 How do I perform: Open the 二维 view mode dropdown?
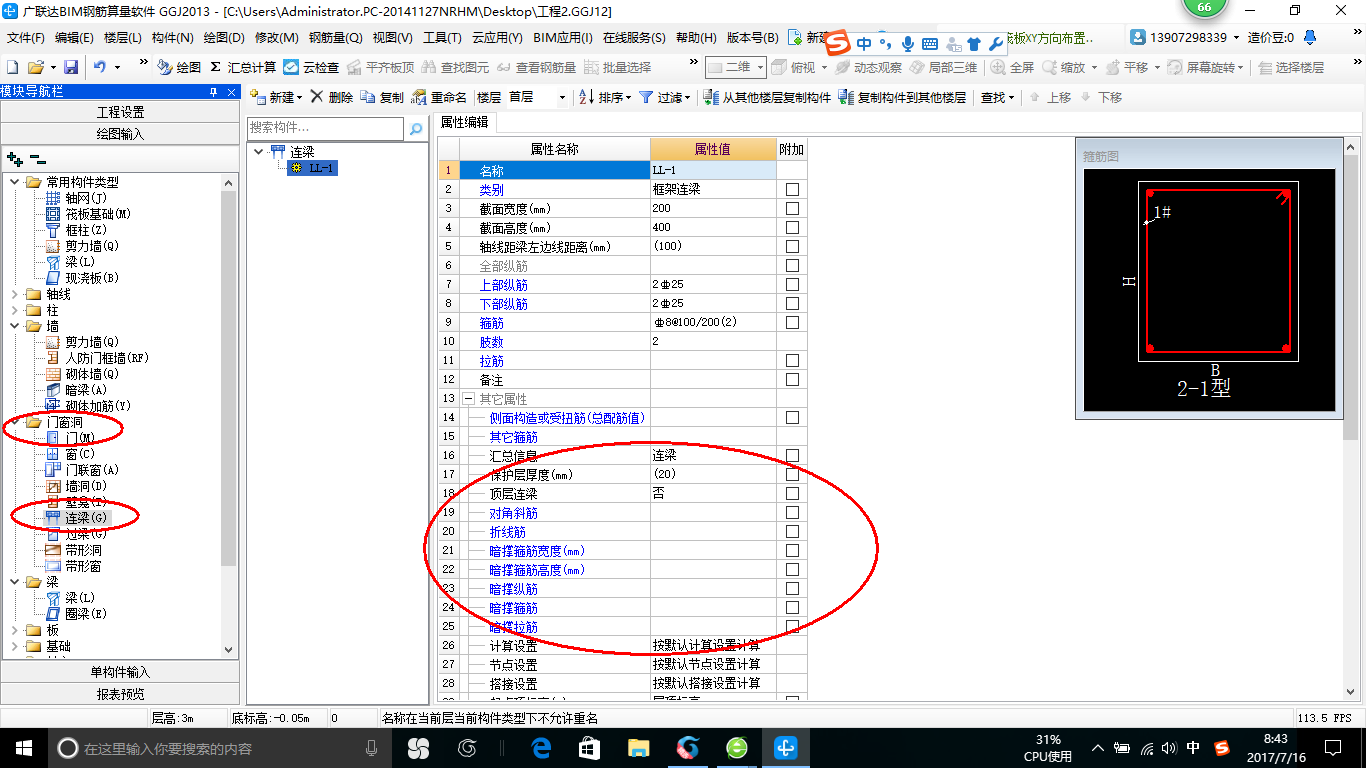(x=736, y=67)
